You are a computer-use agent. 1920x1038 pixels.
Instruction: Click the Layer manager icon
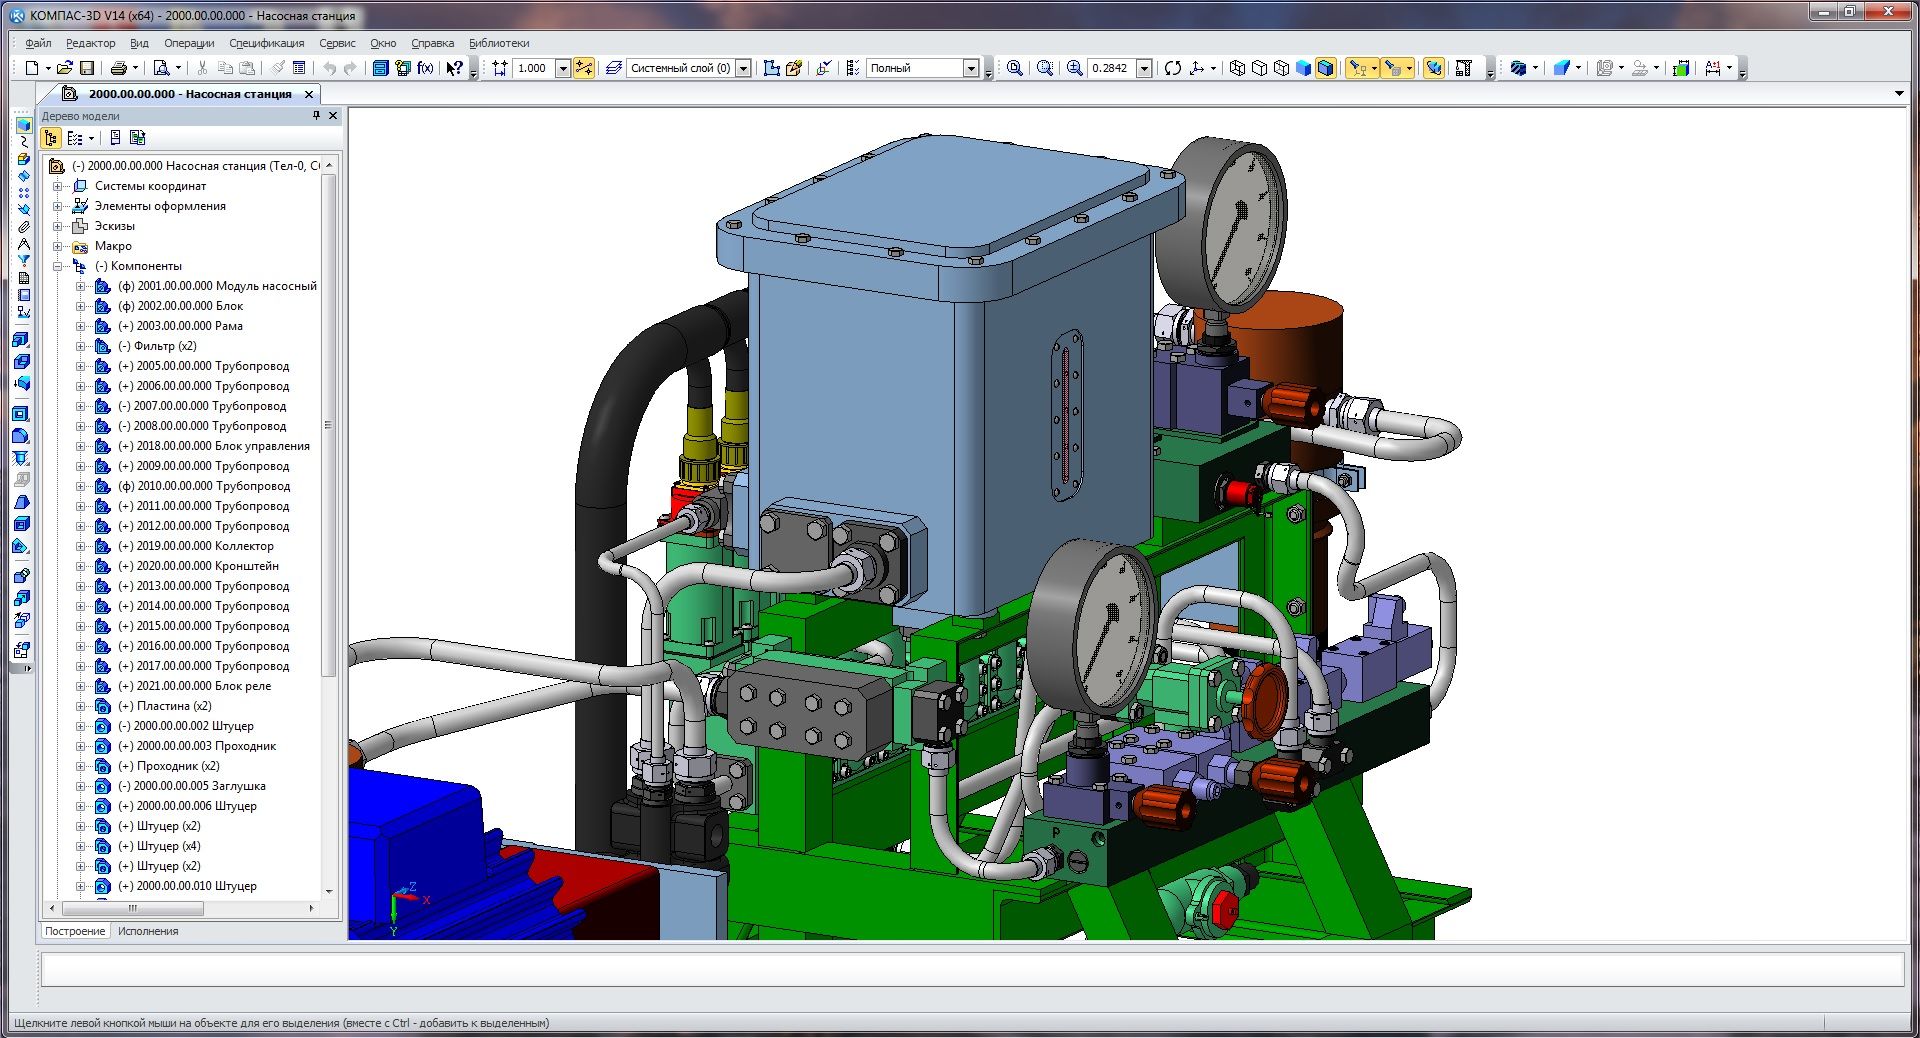(x=613, y=68)
